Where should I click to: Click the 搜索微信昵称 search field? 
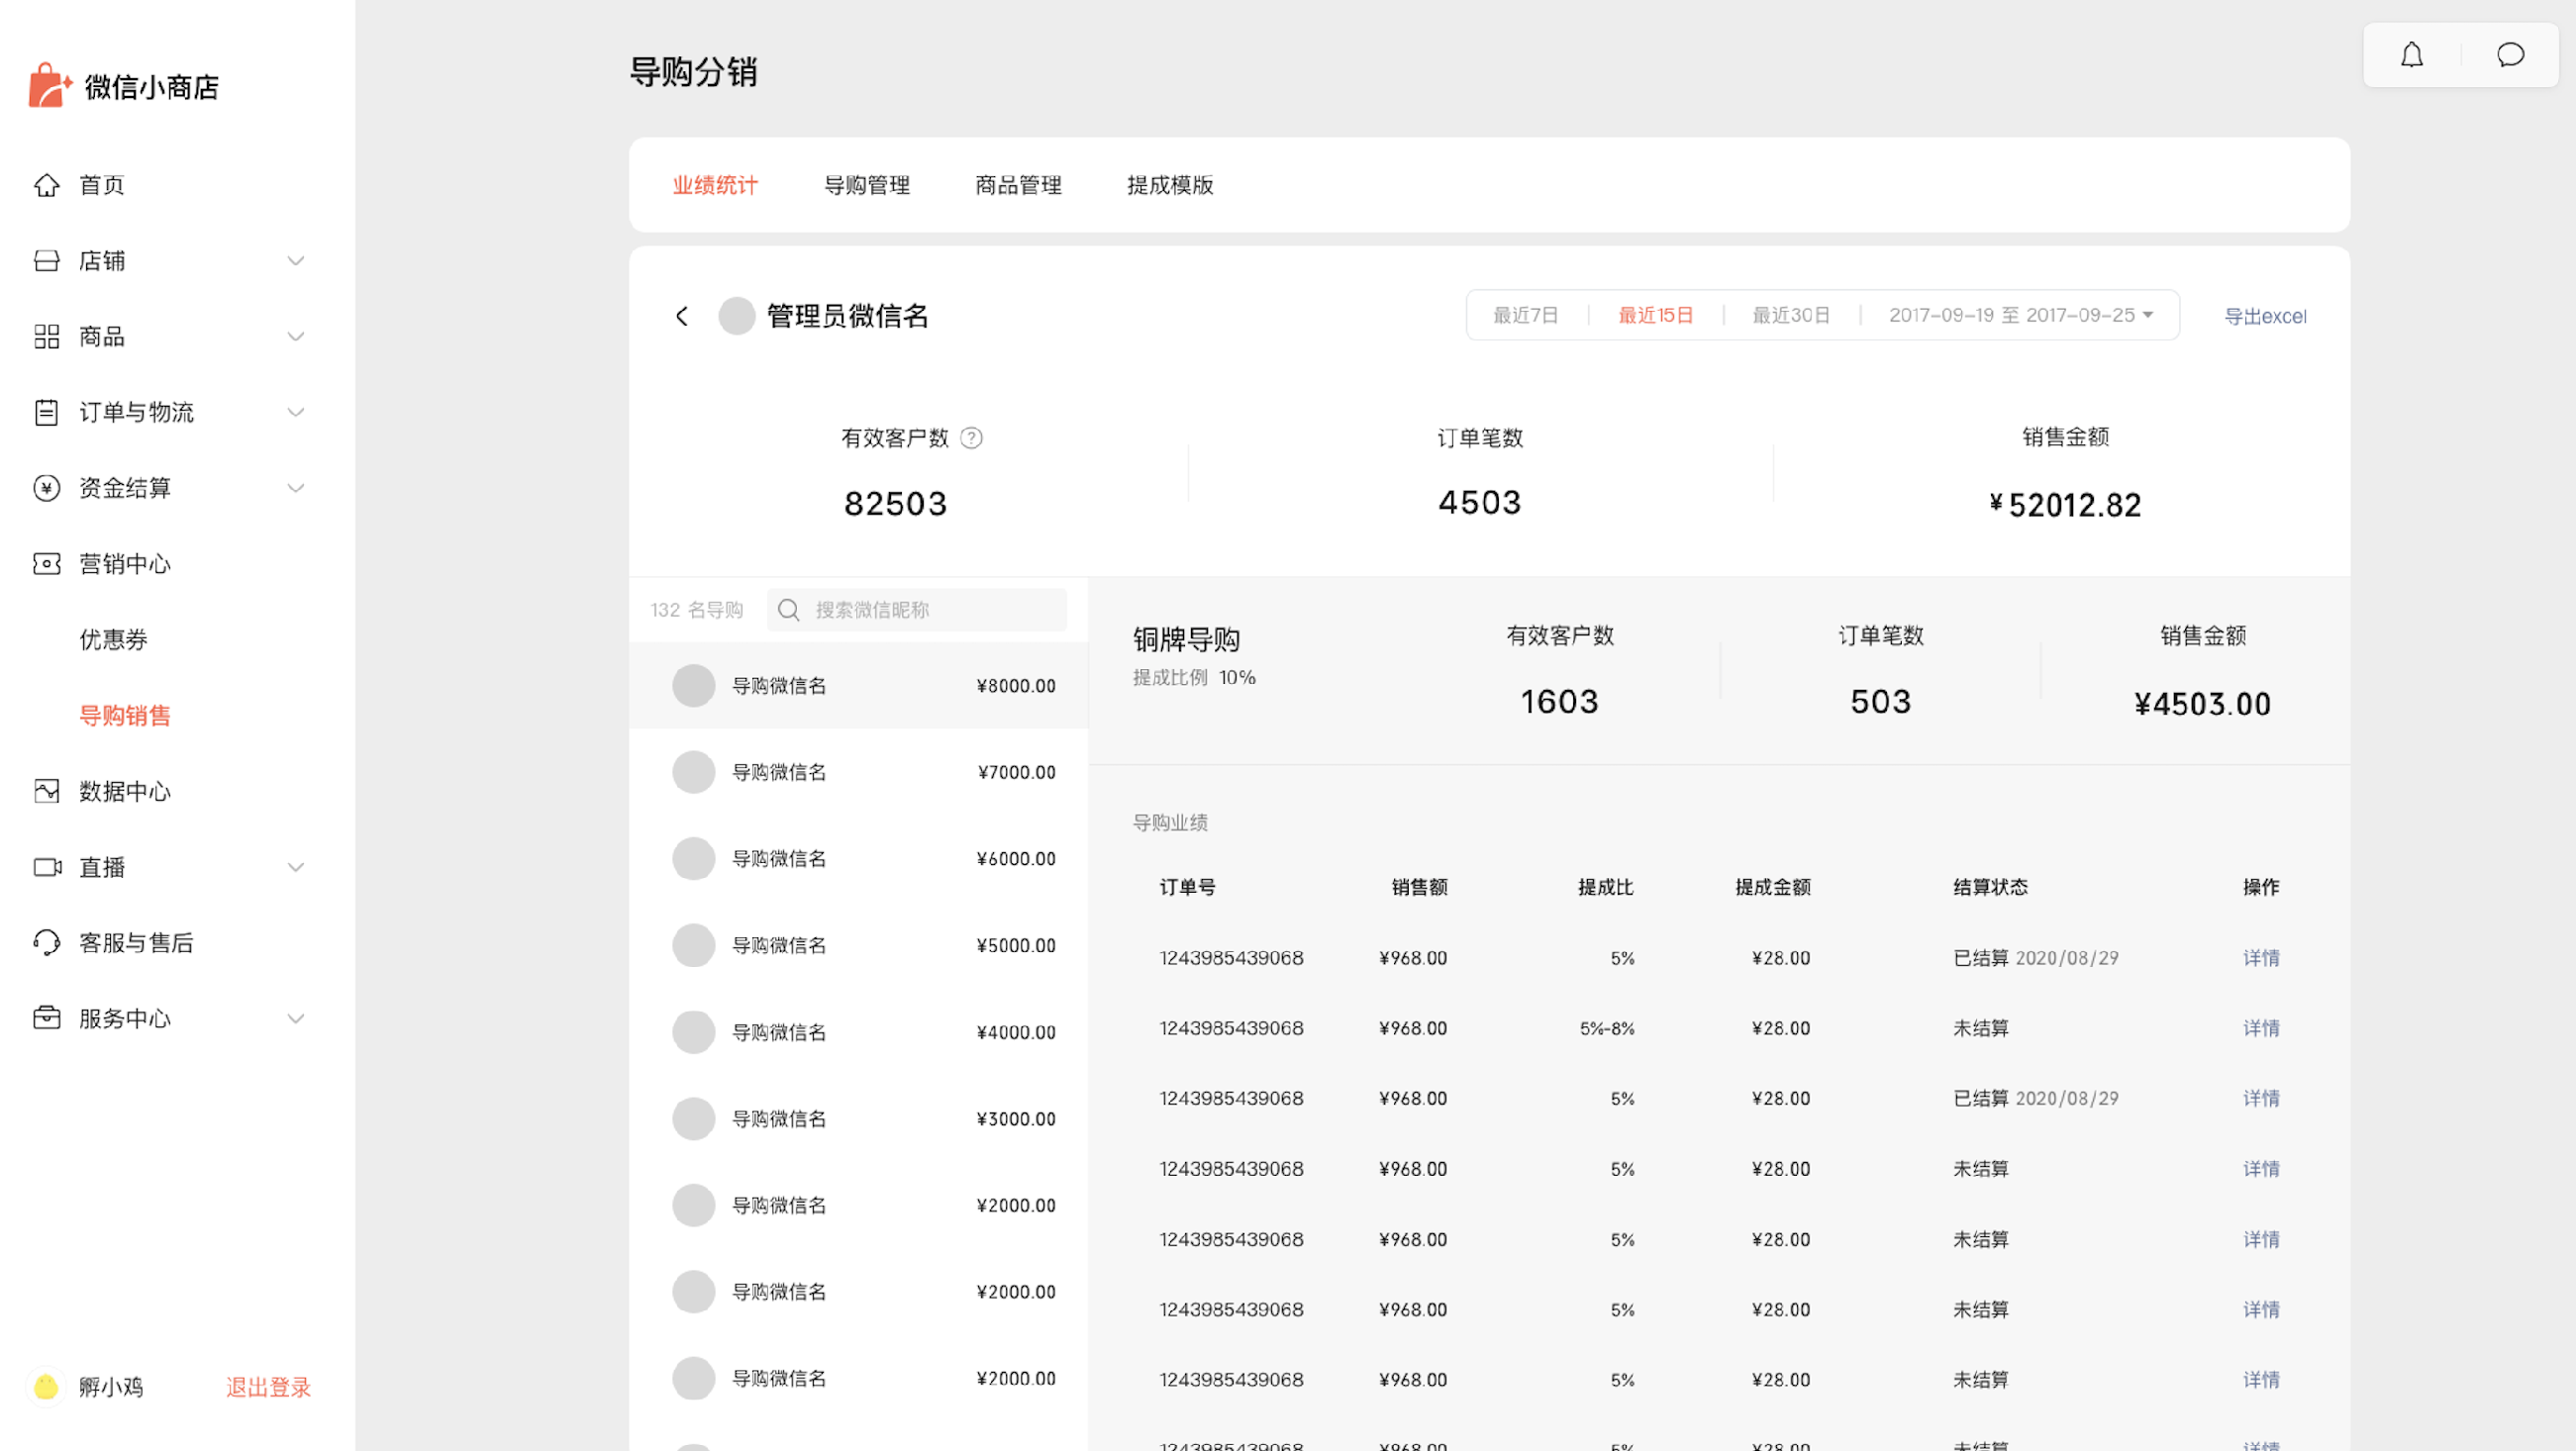click(917, 610)
